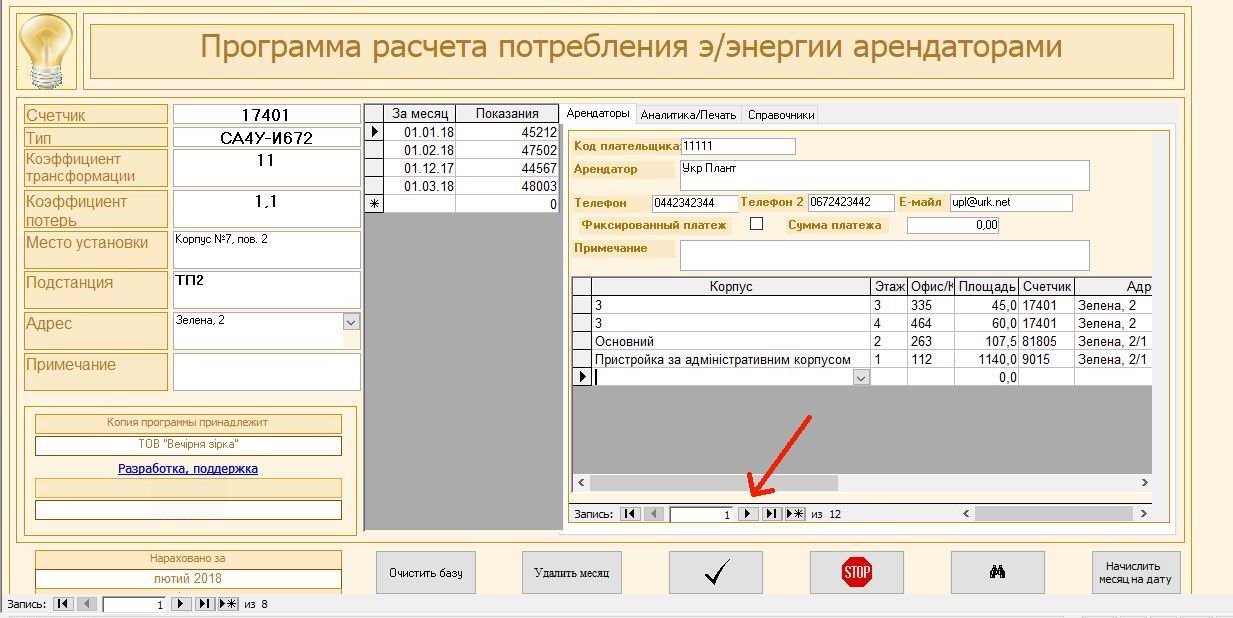Click the Показания column header
Image resolution: width=1233 pixels, height=618 pixels.
click(x=507, y=114)
